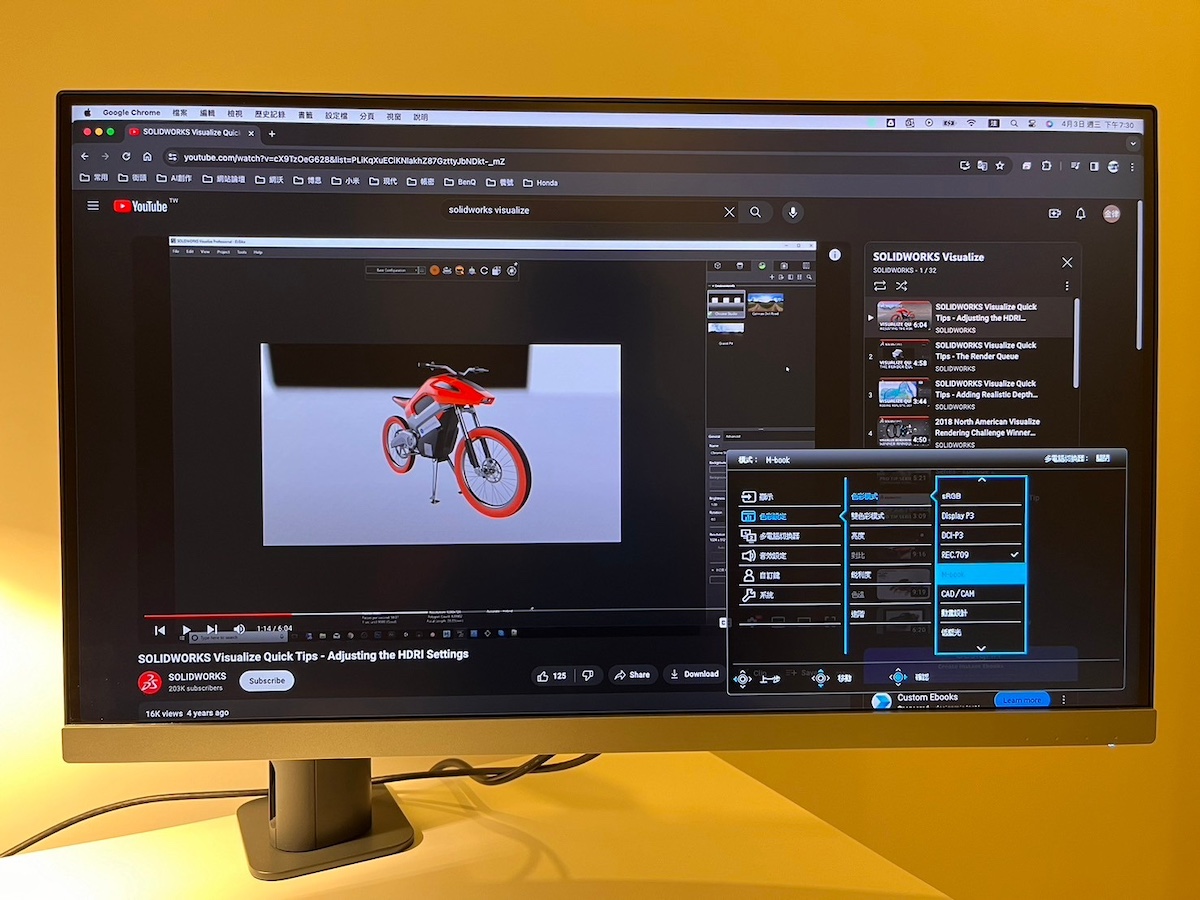
Task: Show video info card icon
Action: 835,255
